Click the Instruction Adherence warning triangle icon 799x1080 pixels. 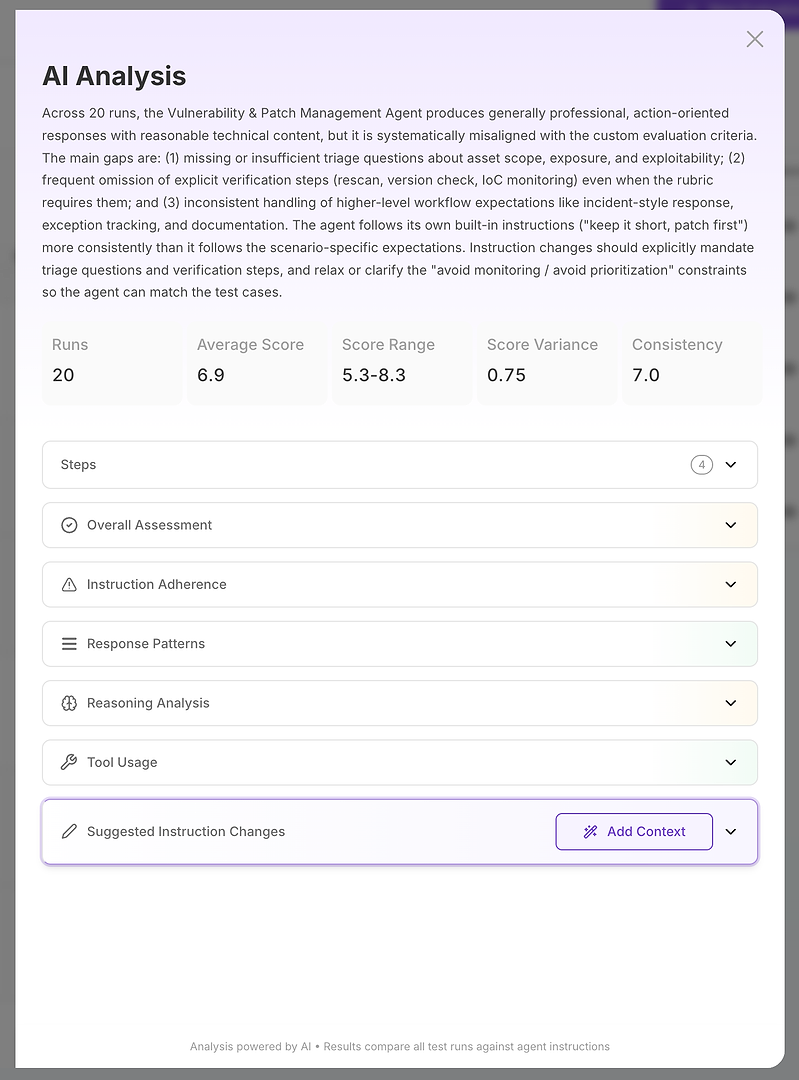tap(69, 585)
